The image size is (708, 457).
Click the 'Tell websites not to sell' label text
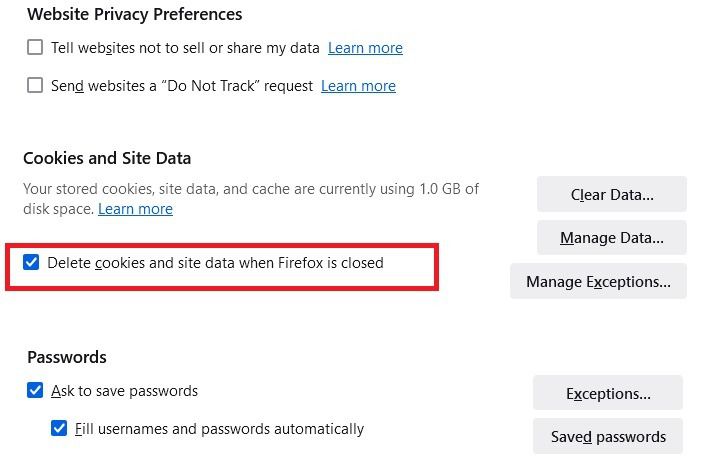click(185, 48)
